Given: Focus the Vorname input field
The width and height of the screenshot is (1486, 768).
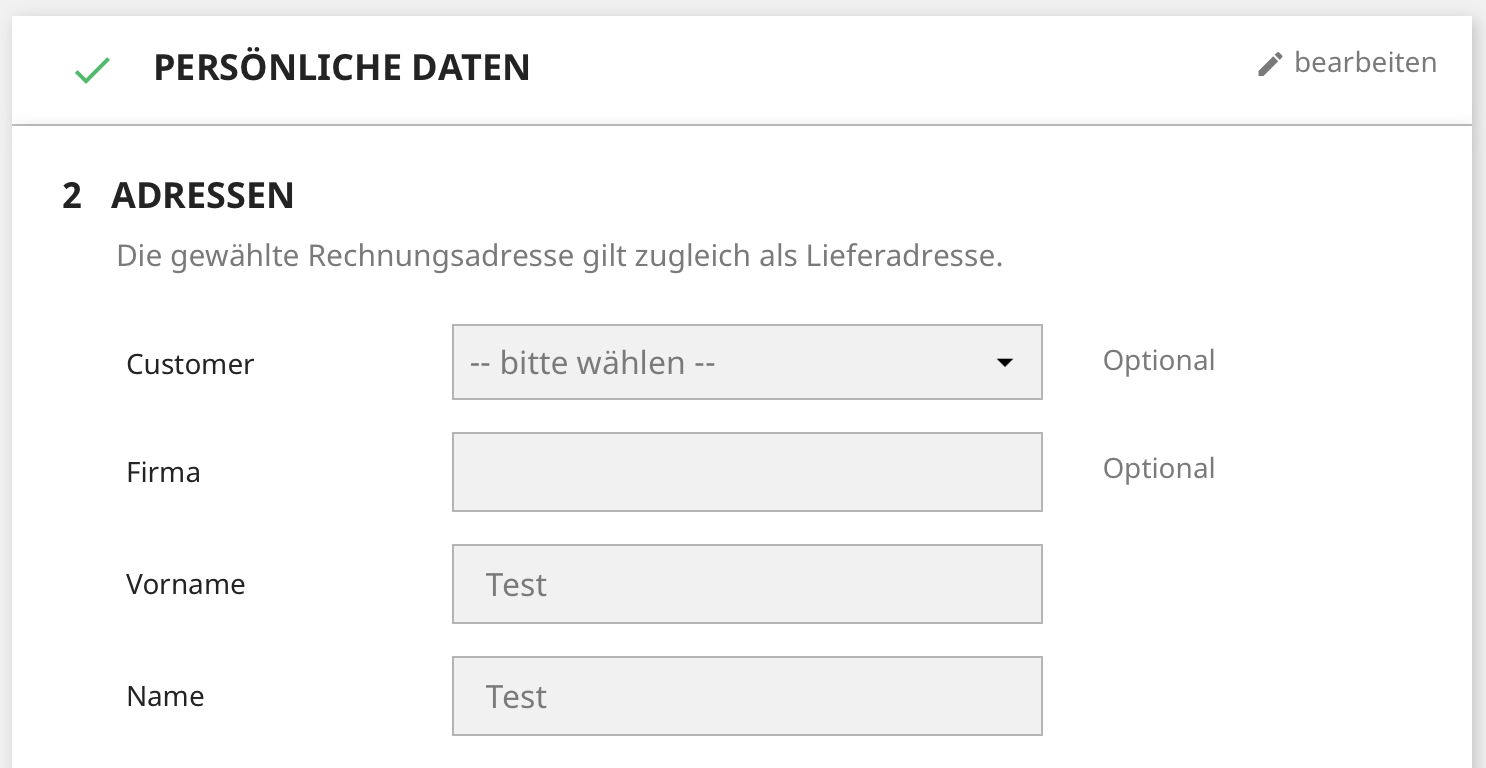Looking at the screenshot, I should 747,584.
